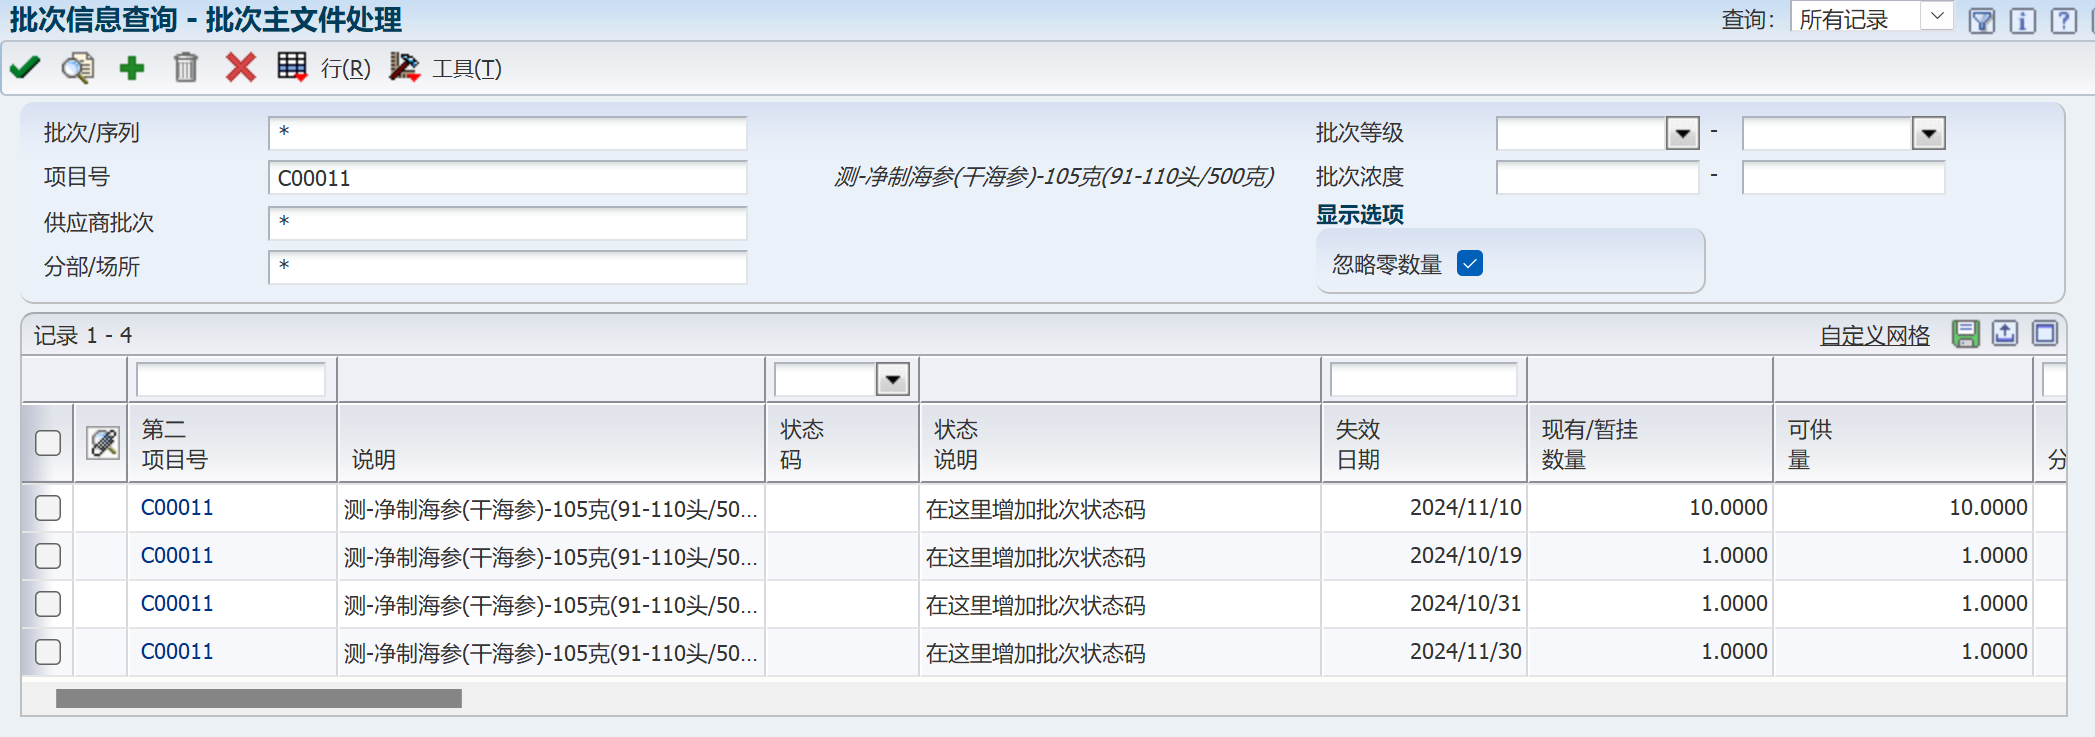
Task: Open the 状态码 filter dropdown in grid
Action: [x=892, y=380]
